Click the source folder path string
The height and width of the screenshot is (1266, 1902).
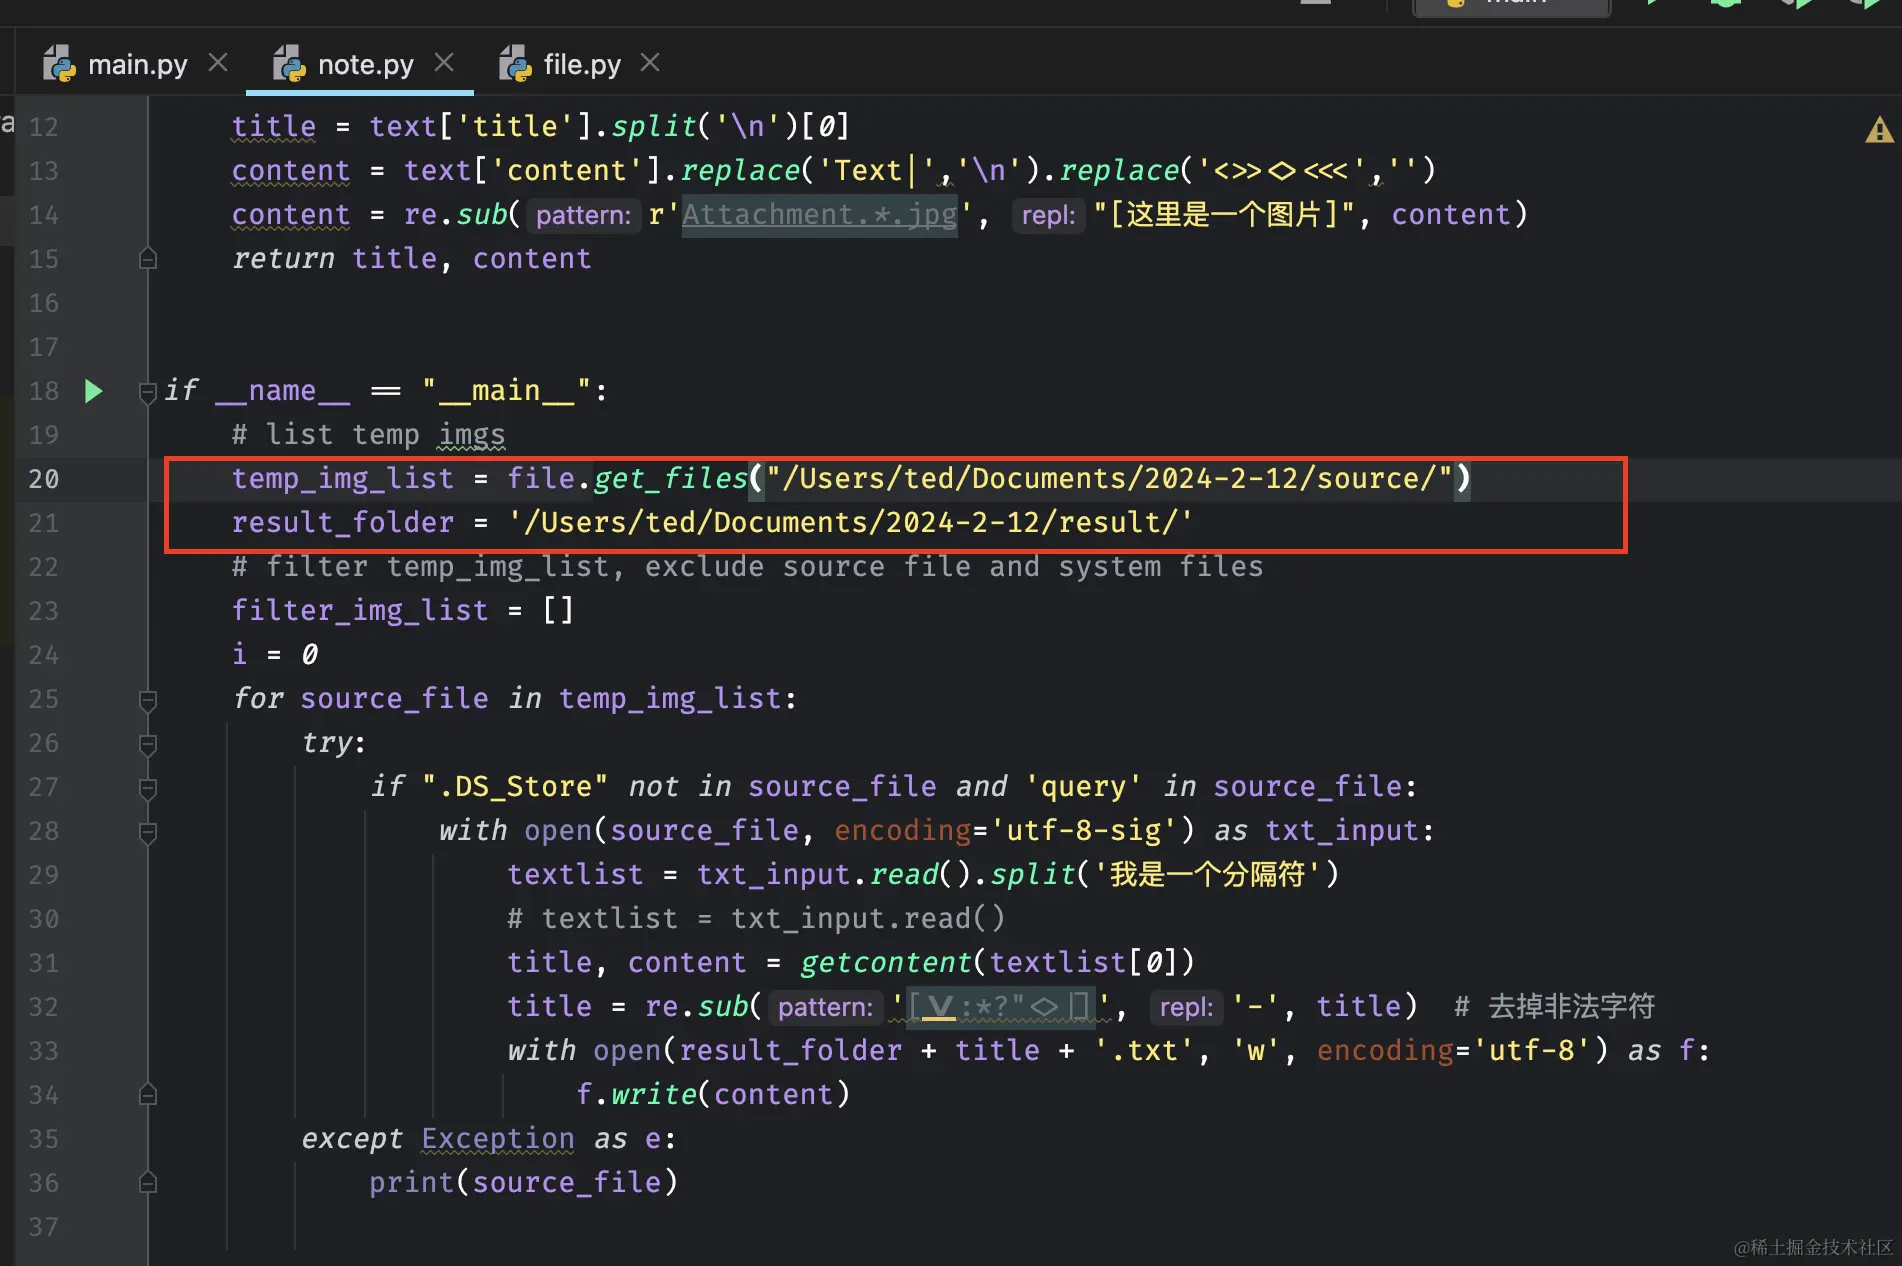1110,479
